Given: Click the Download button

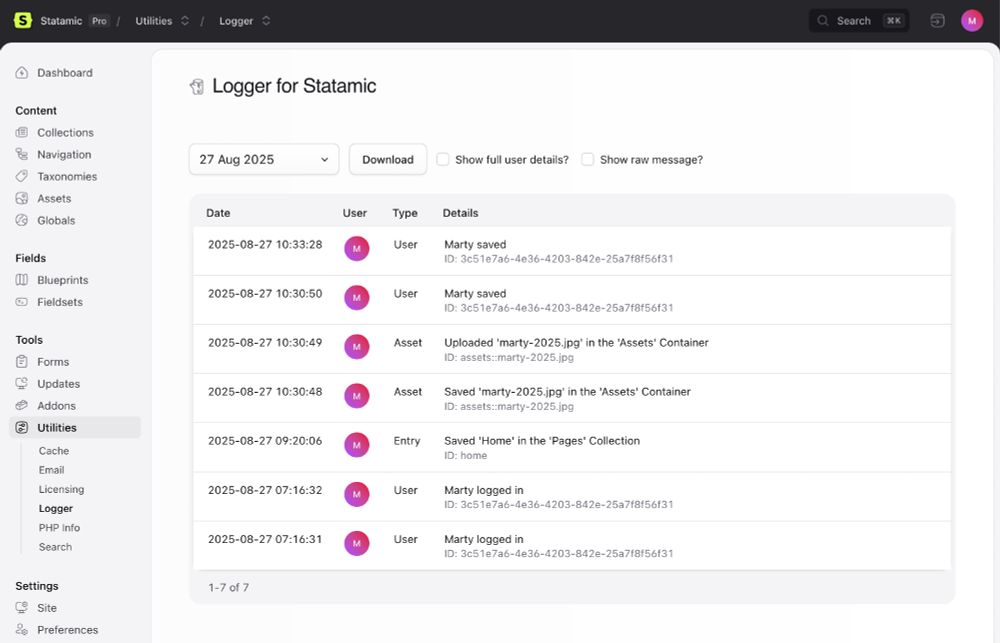Looking at the screenshot, I should 388,159.
